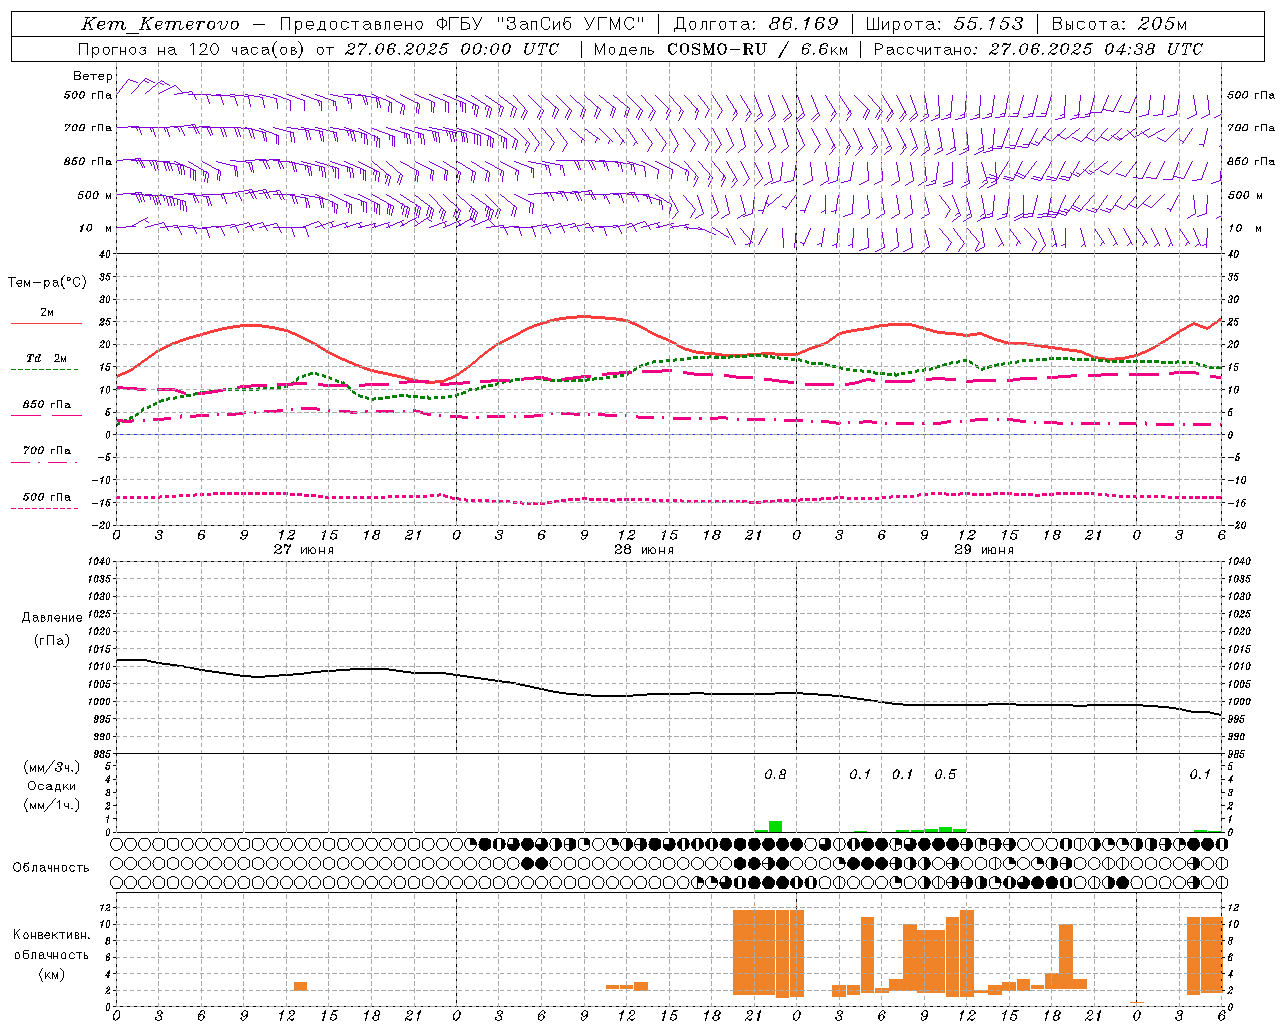Select the precipitation amount 0.8

point(775,774)
